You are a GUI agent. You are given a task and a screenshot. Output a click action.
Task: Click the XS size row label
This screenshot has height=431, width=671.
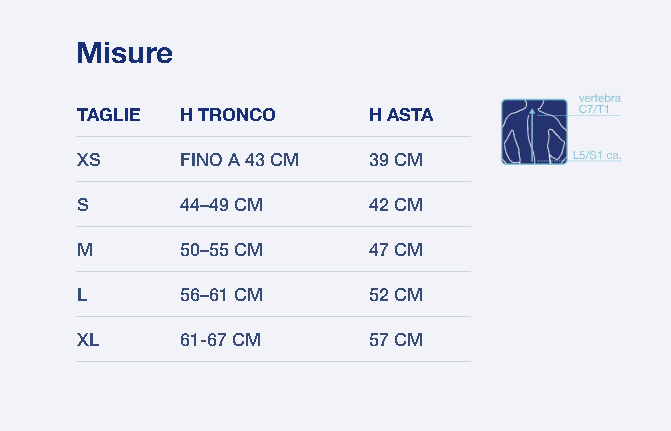tap(89, 160)
